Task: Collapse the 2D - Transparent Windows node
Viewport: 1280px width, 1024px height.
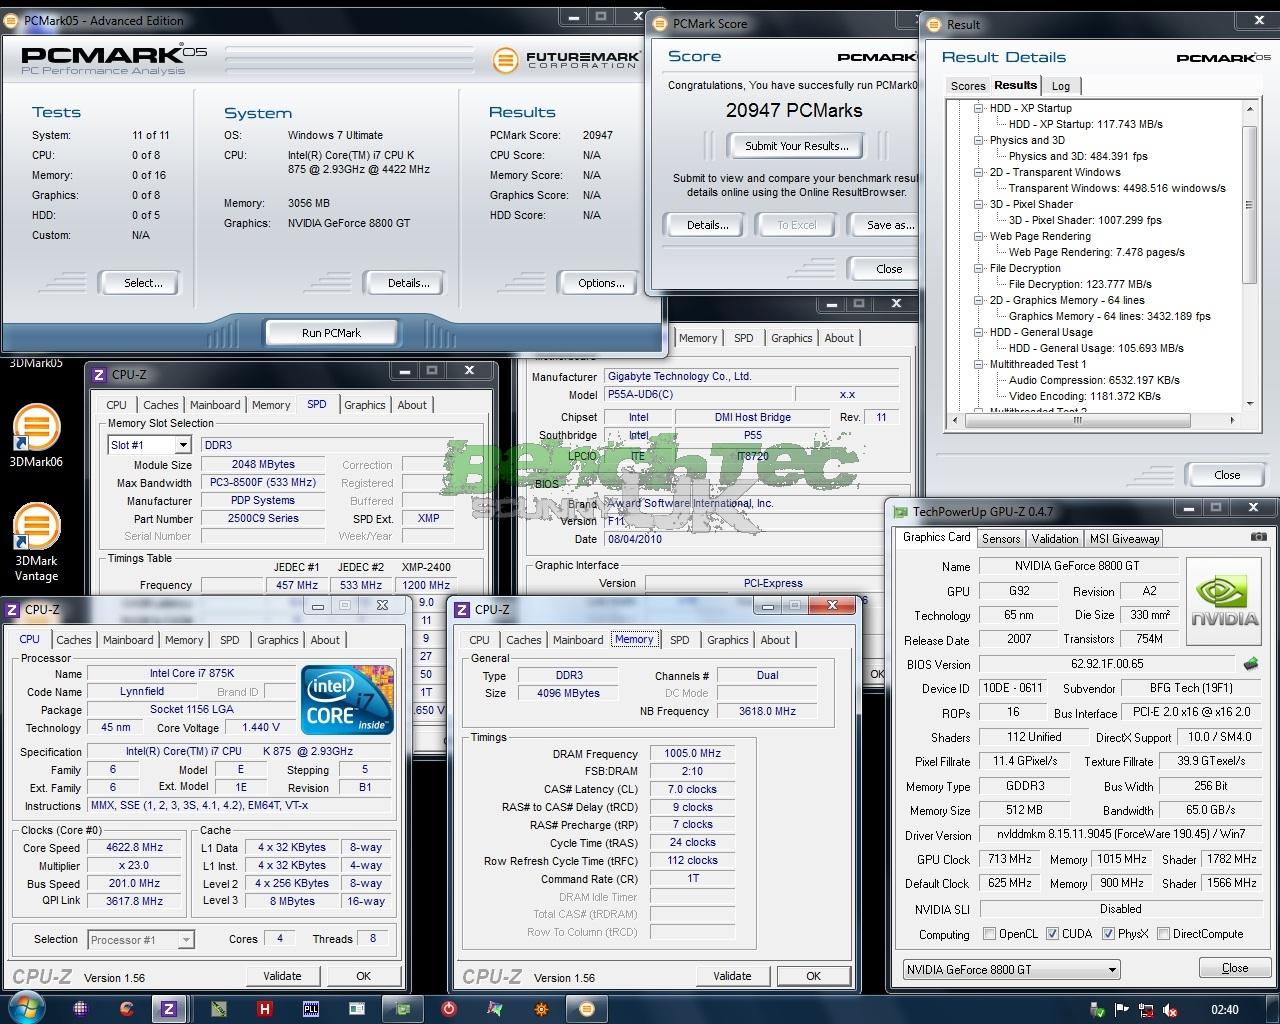Action: (x=979, y=172)
